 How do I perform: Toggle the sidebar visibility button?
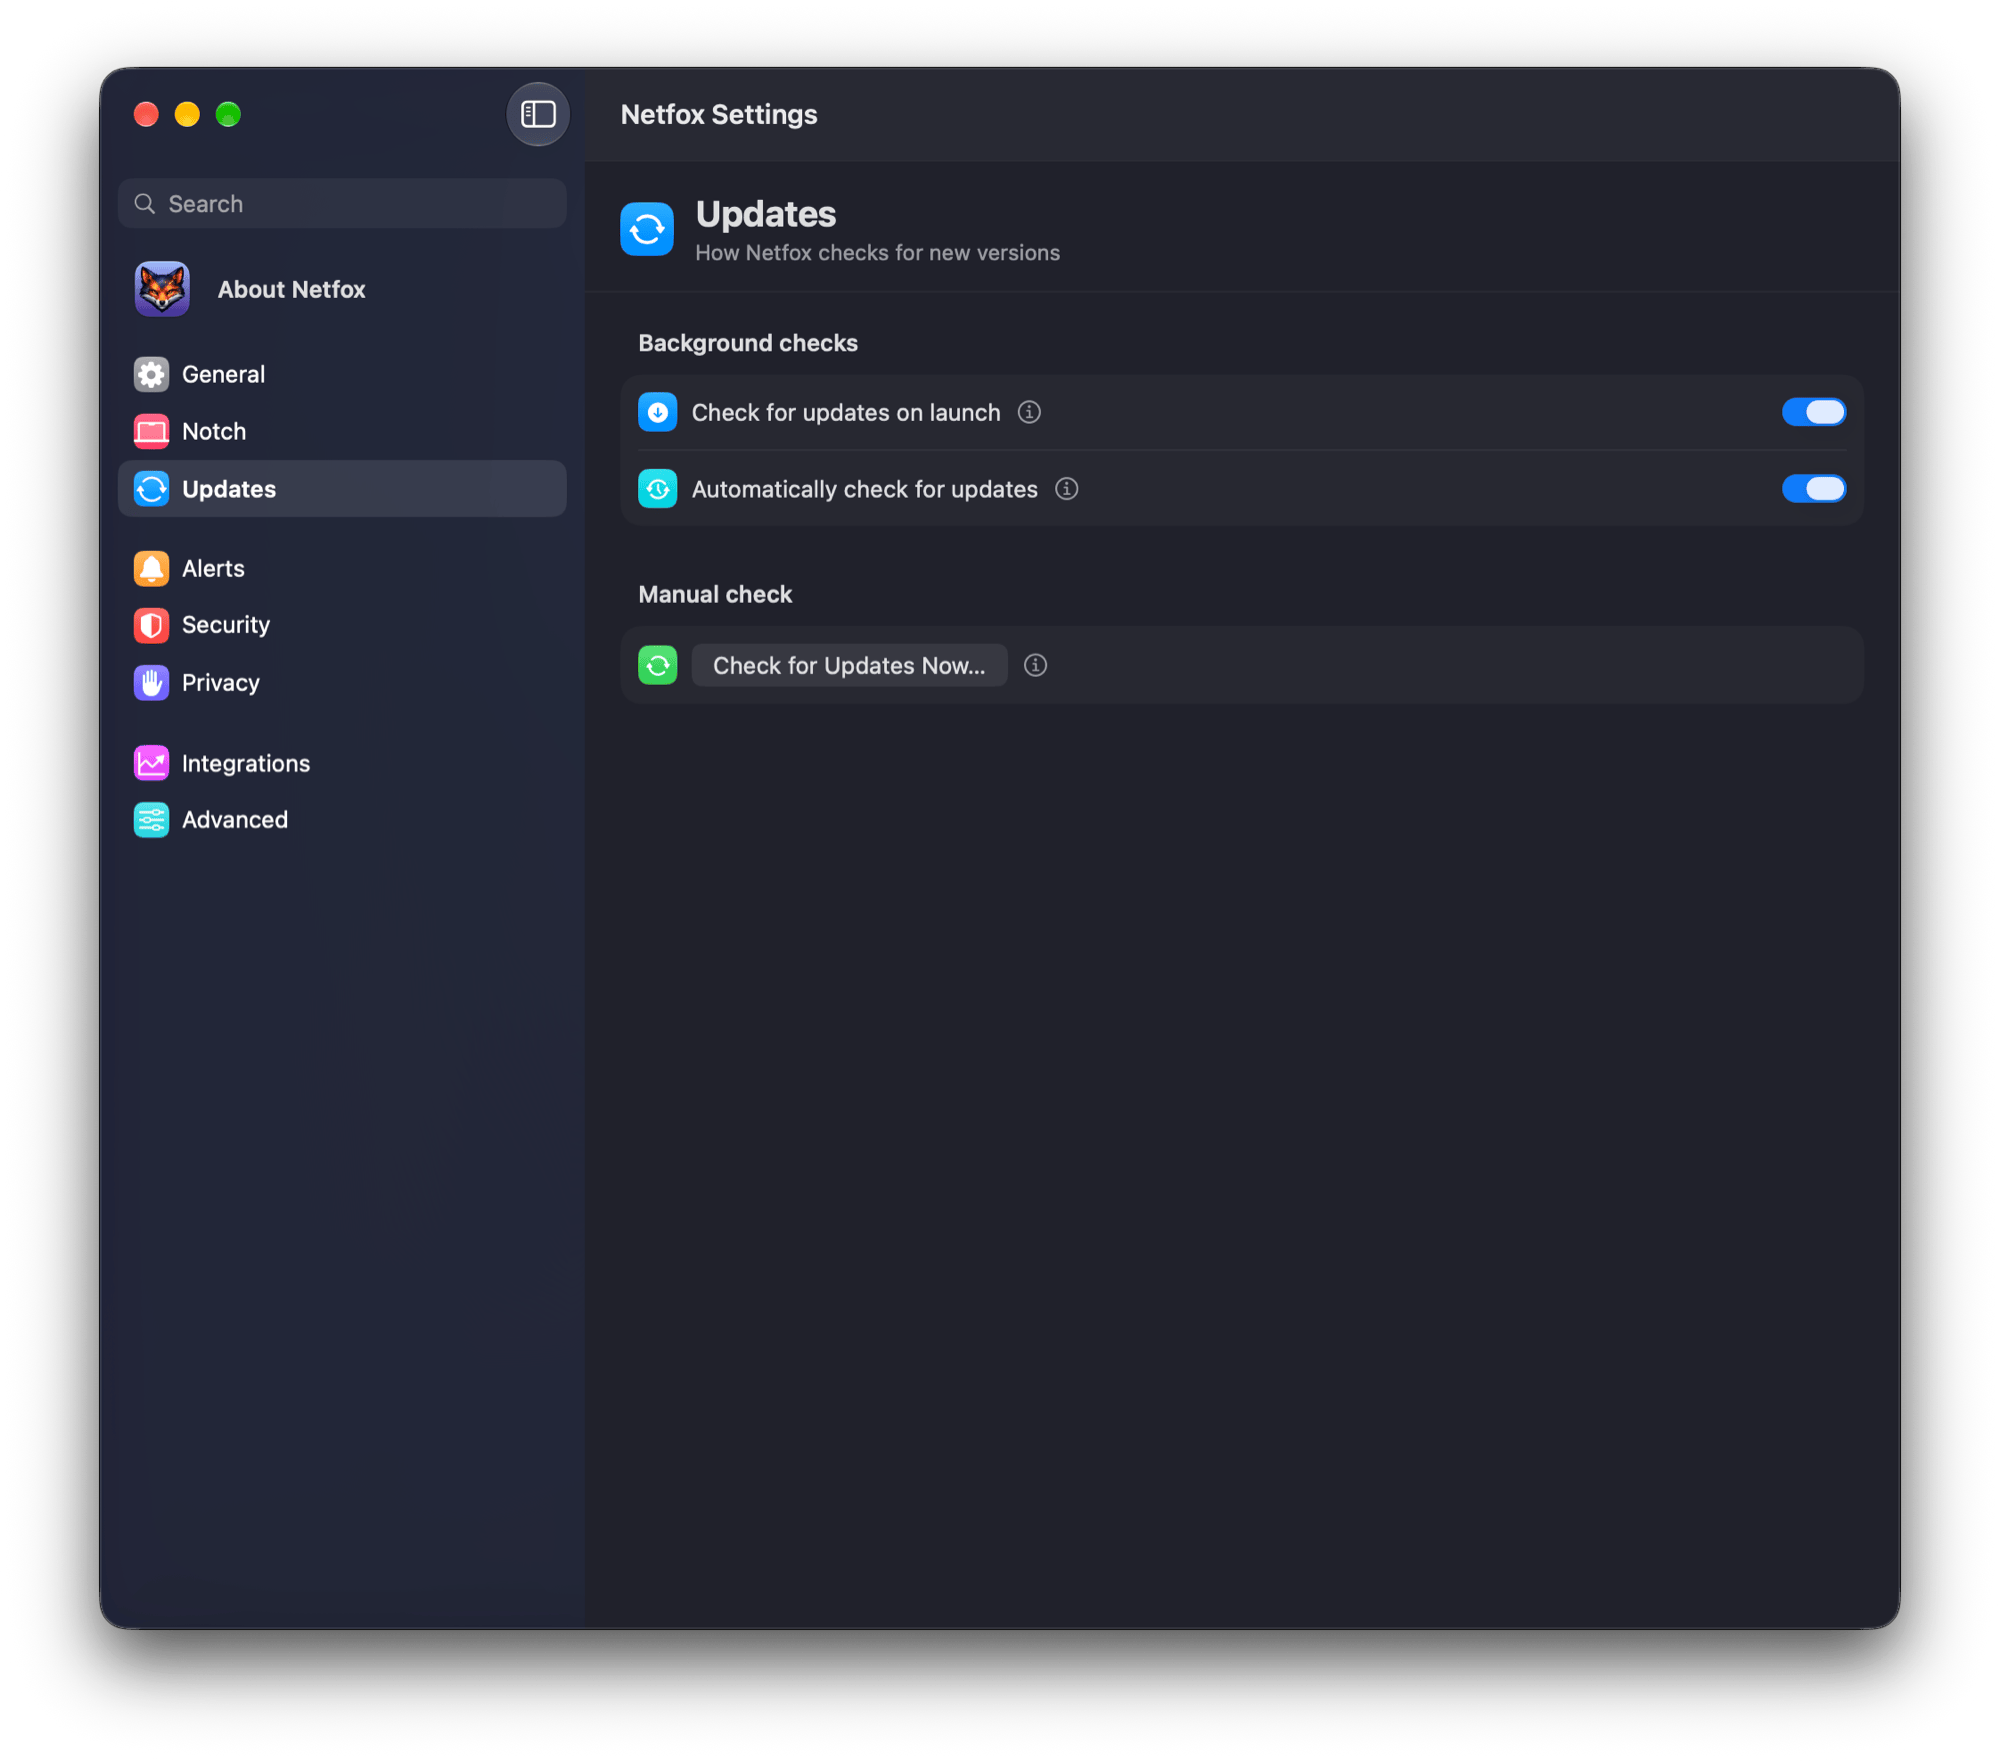(538, 114)
